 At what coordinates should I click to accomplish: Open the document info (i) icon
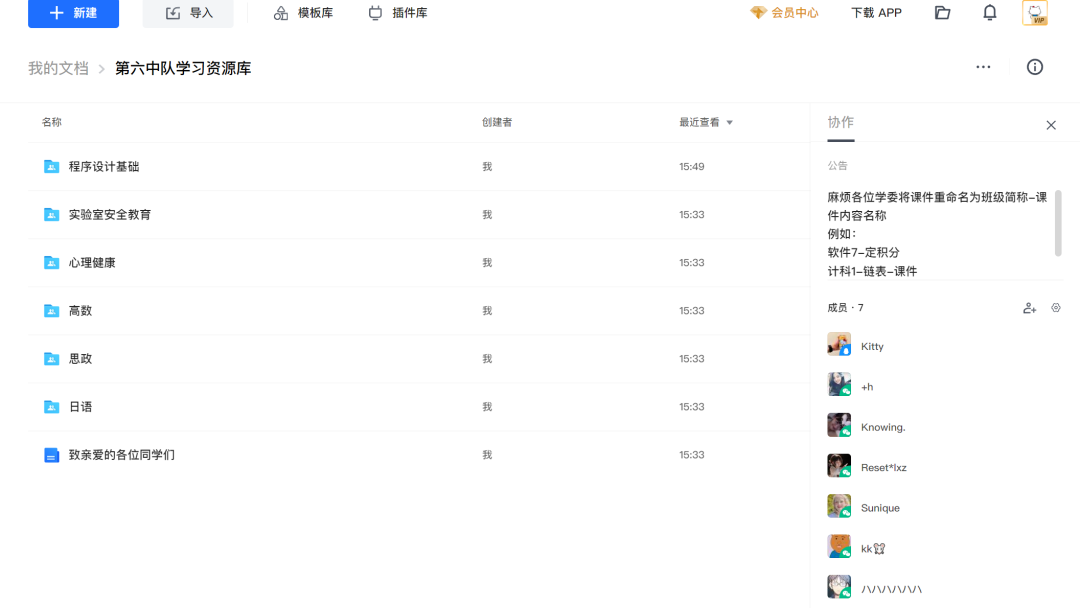pyautogui.click(x=1035, y=67)
